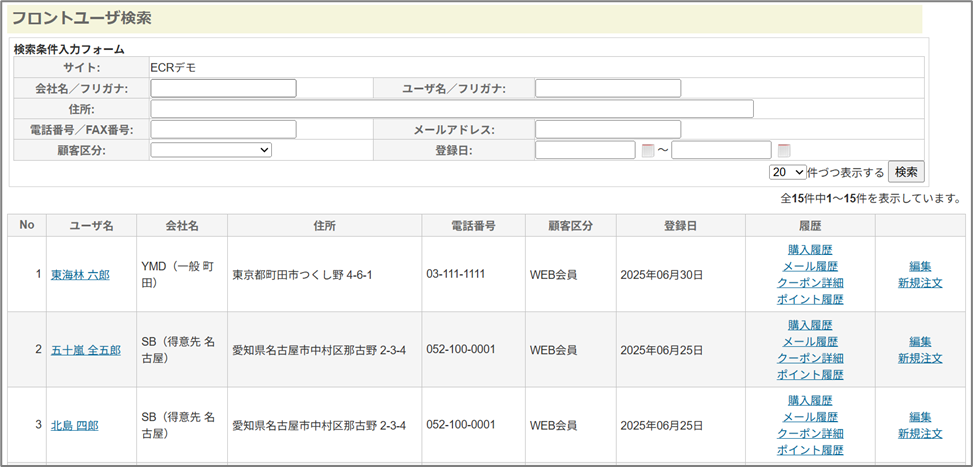Screen dimensions: 973x467
Task: Select the 電話番号／FAX番号 input box
Action: [223, 129]
